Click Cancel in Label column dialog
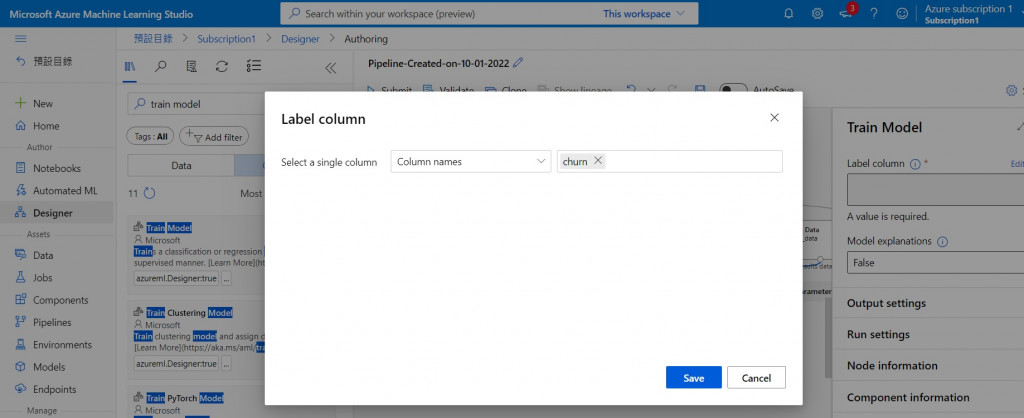Viewport: 1024px width, 418px height. point(756,378)
